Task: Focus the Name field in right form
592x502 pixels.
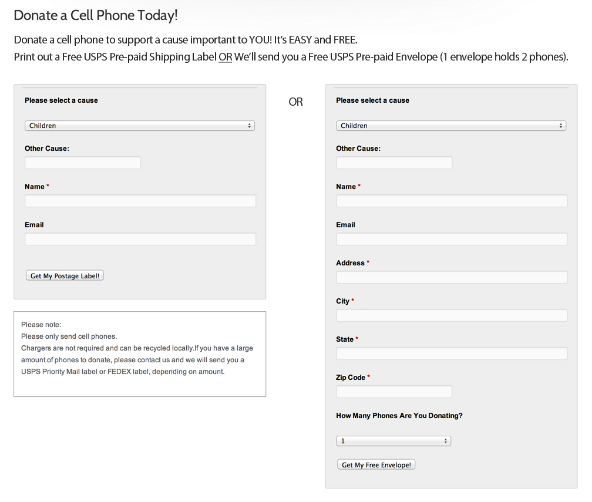Action: pos(452,201)
